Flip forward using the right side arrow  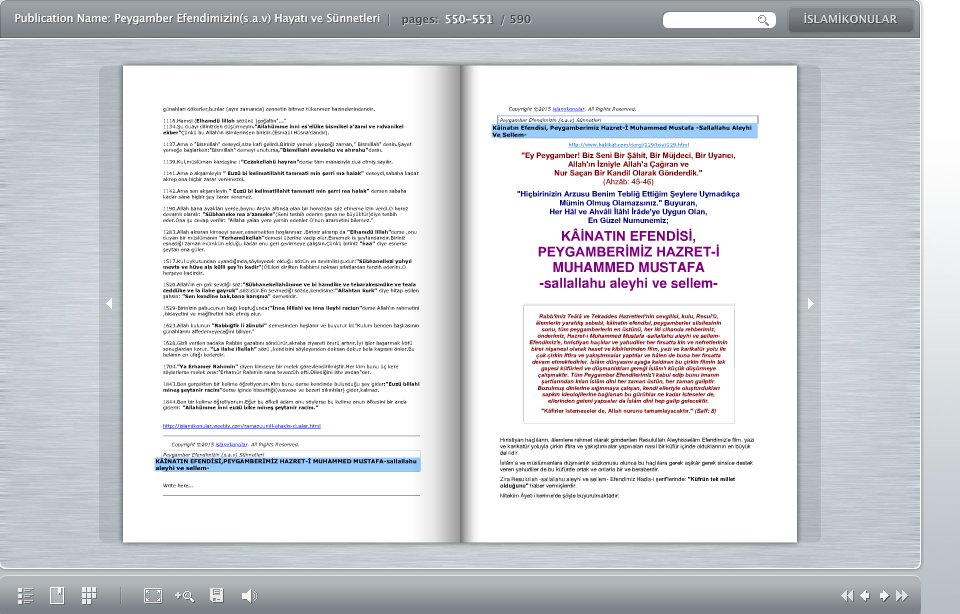811,304
